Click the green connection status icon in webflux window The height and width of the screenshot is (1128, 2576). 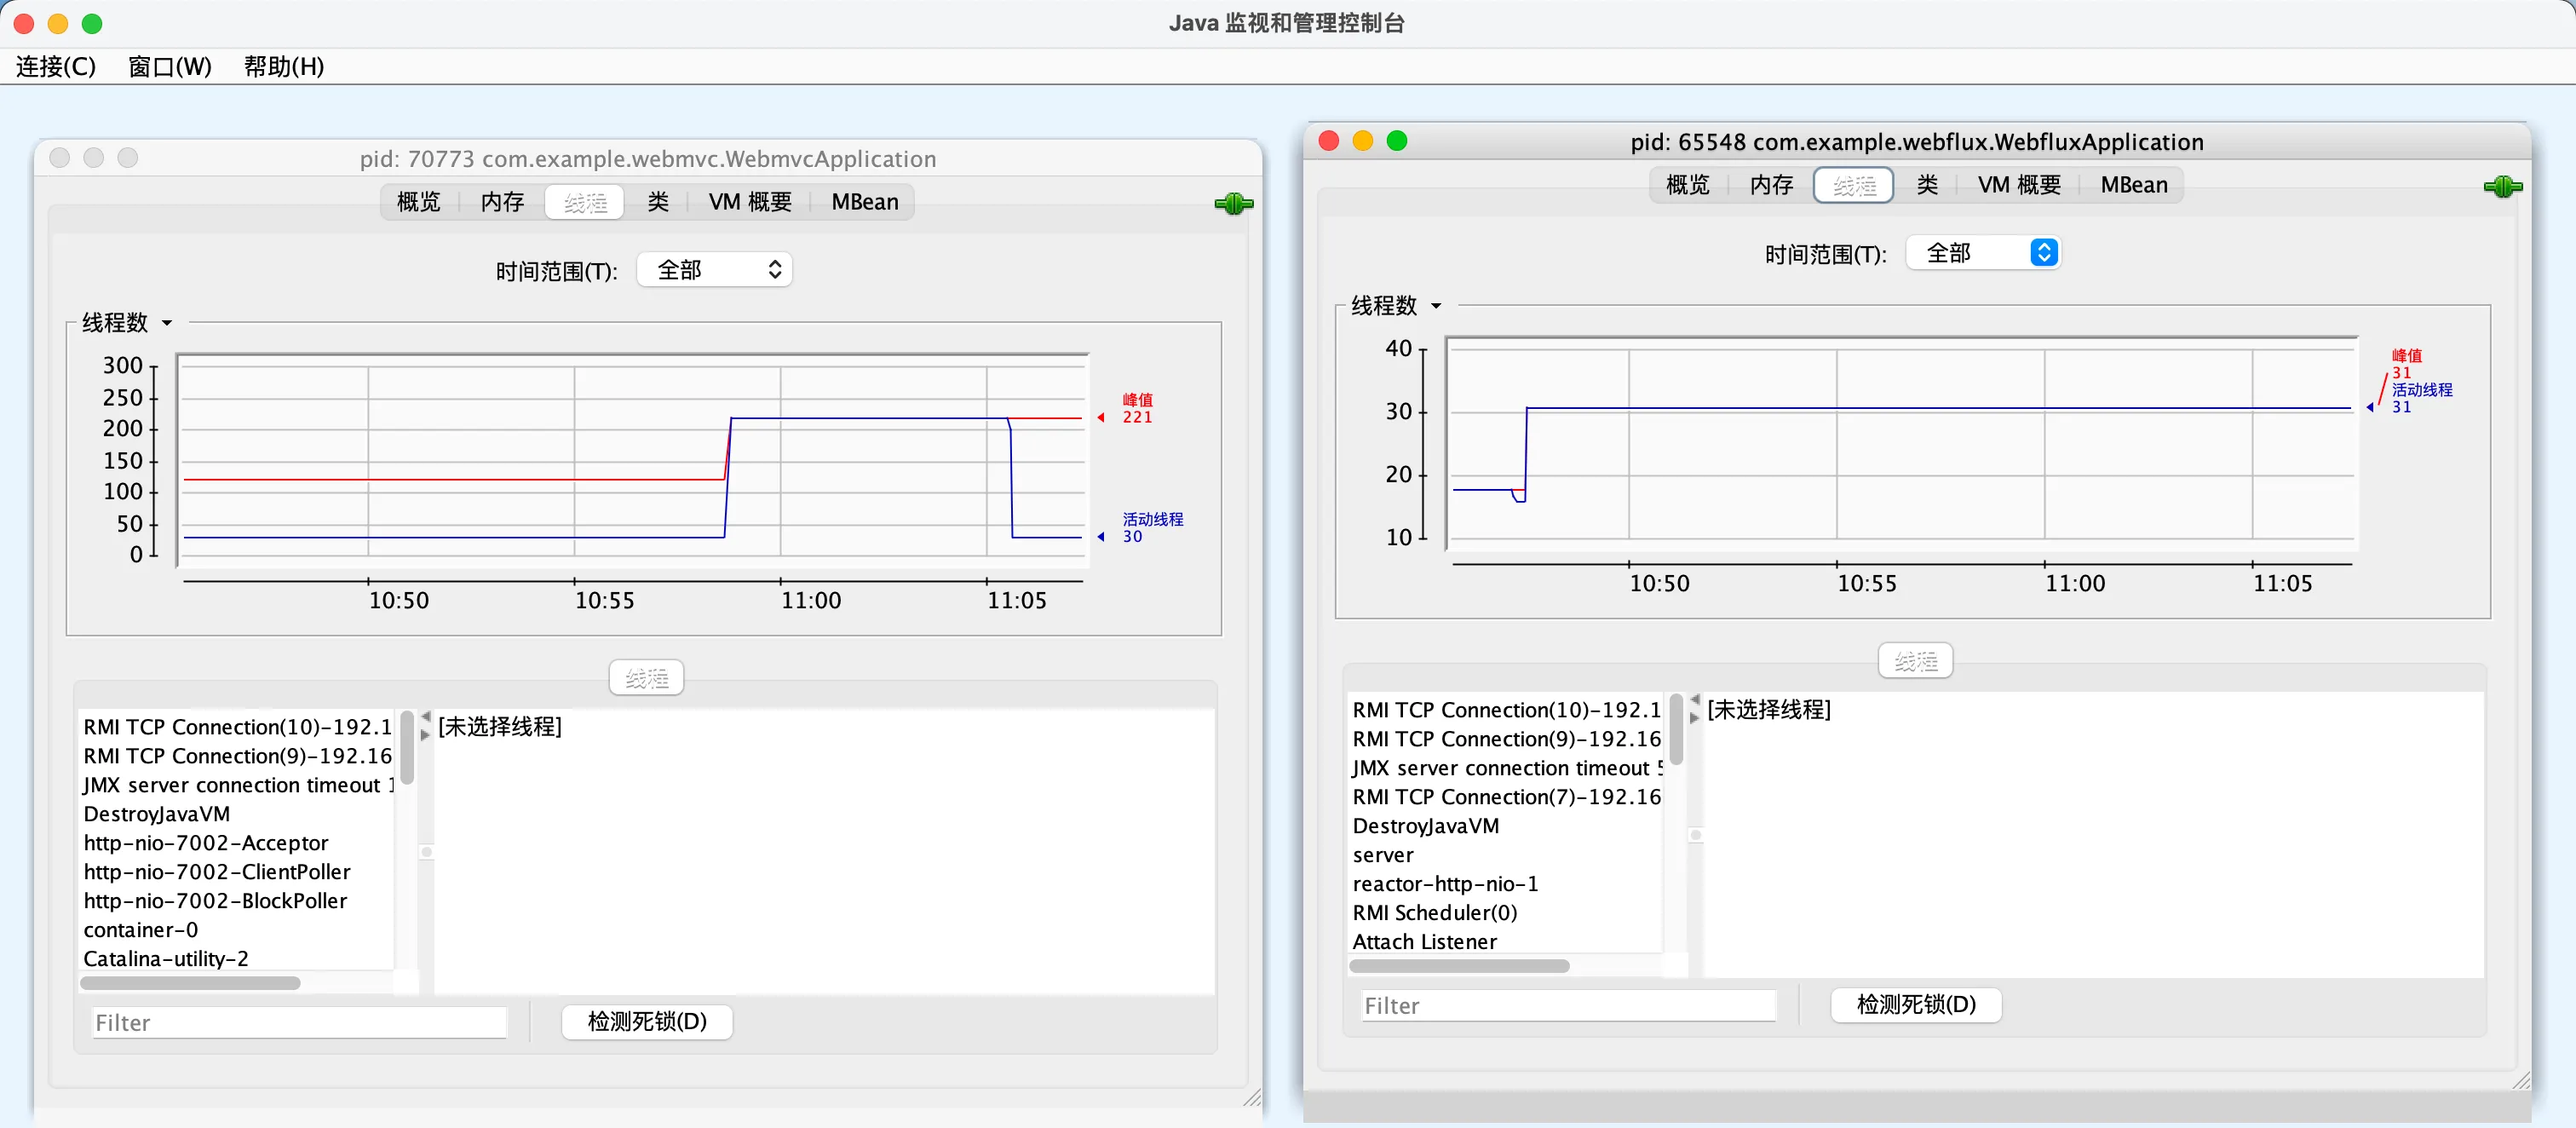point(2503,187)
